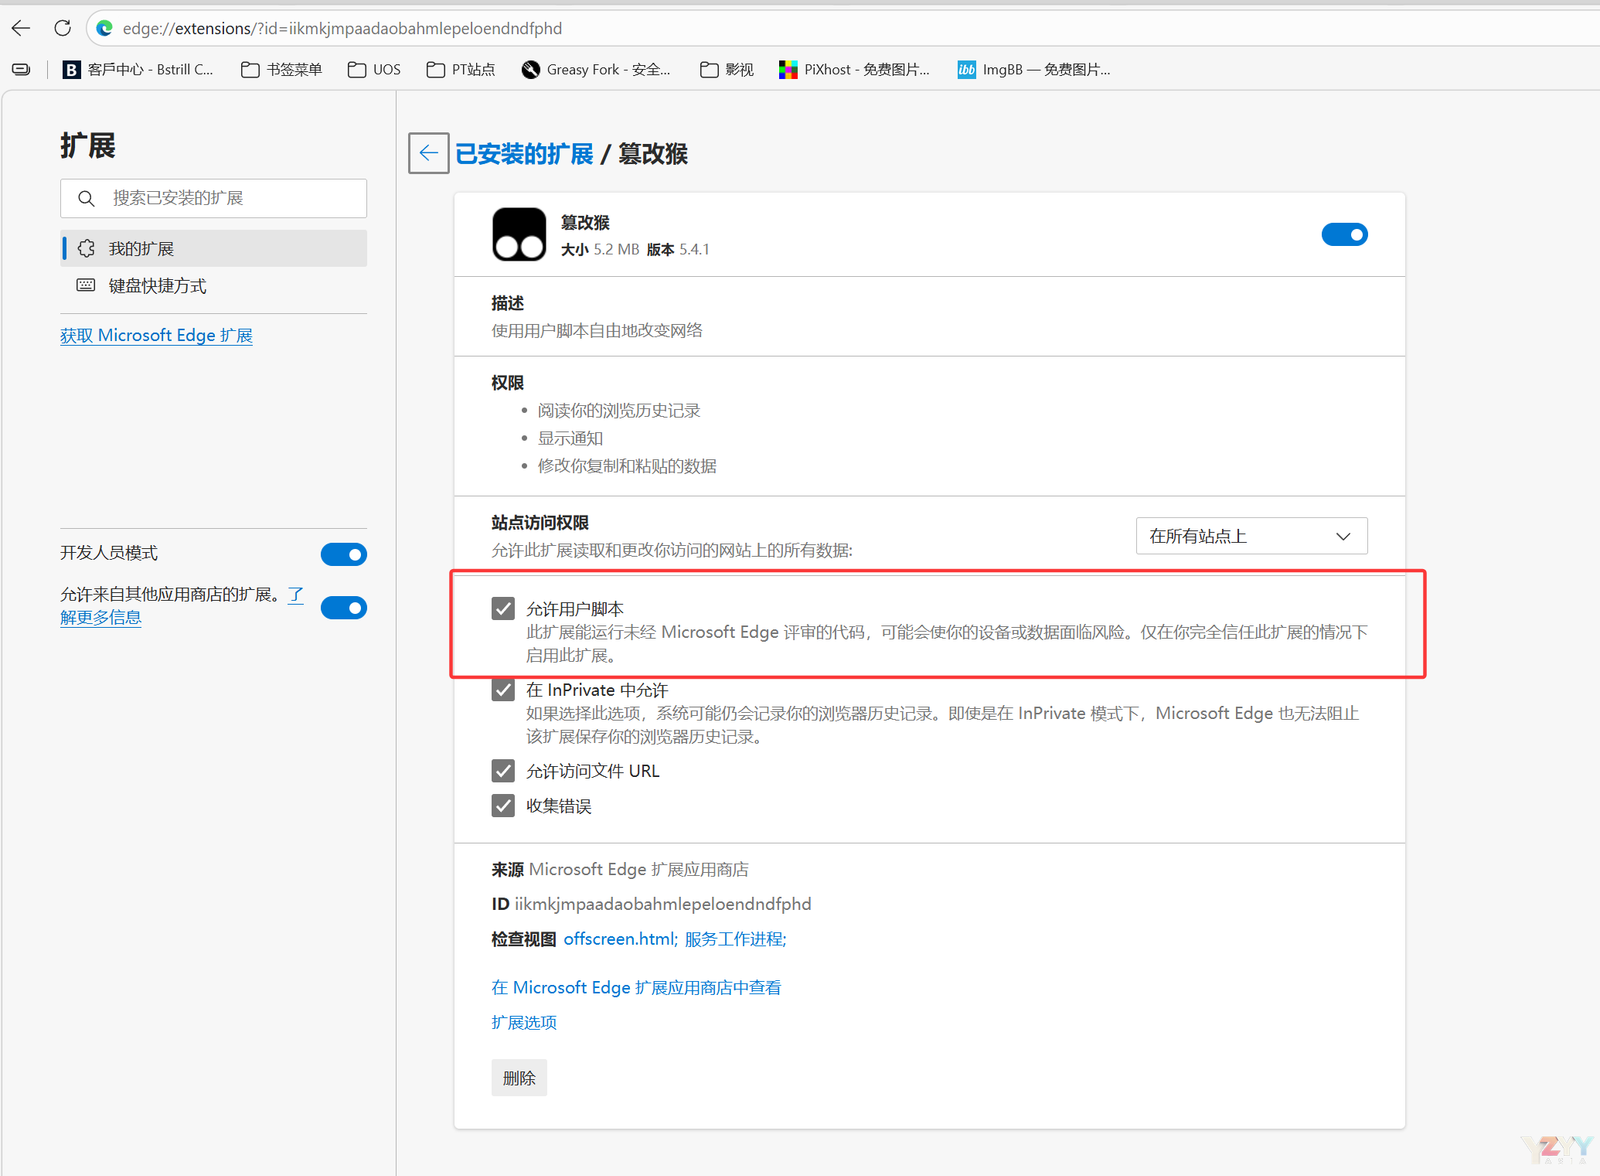
Task: Open the Greasy Fork bookmark
Action: 596,69
